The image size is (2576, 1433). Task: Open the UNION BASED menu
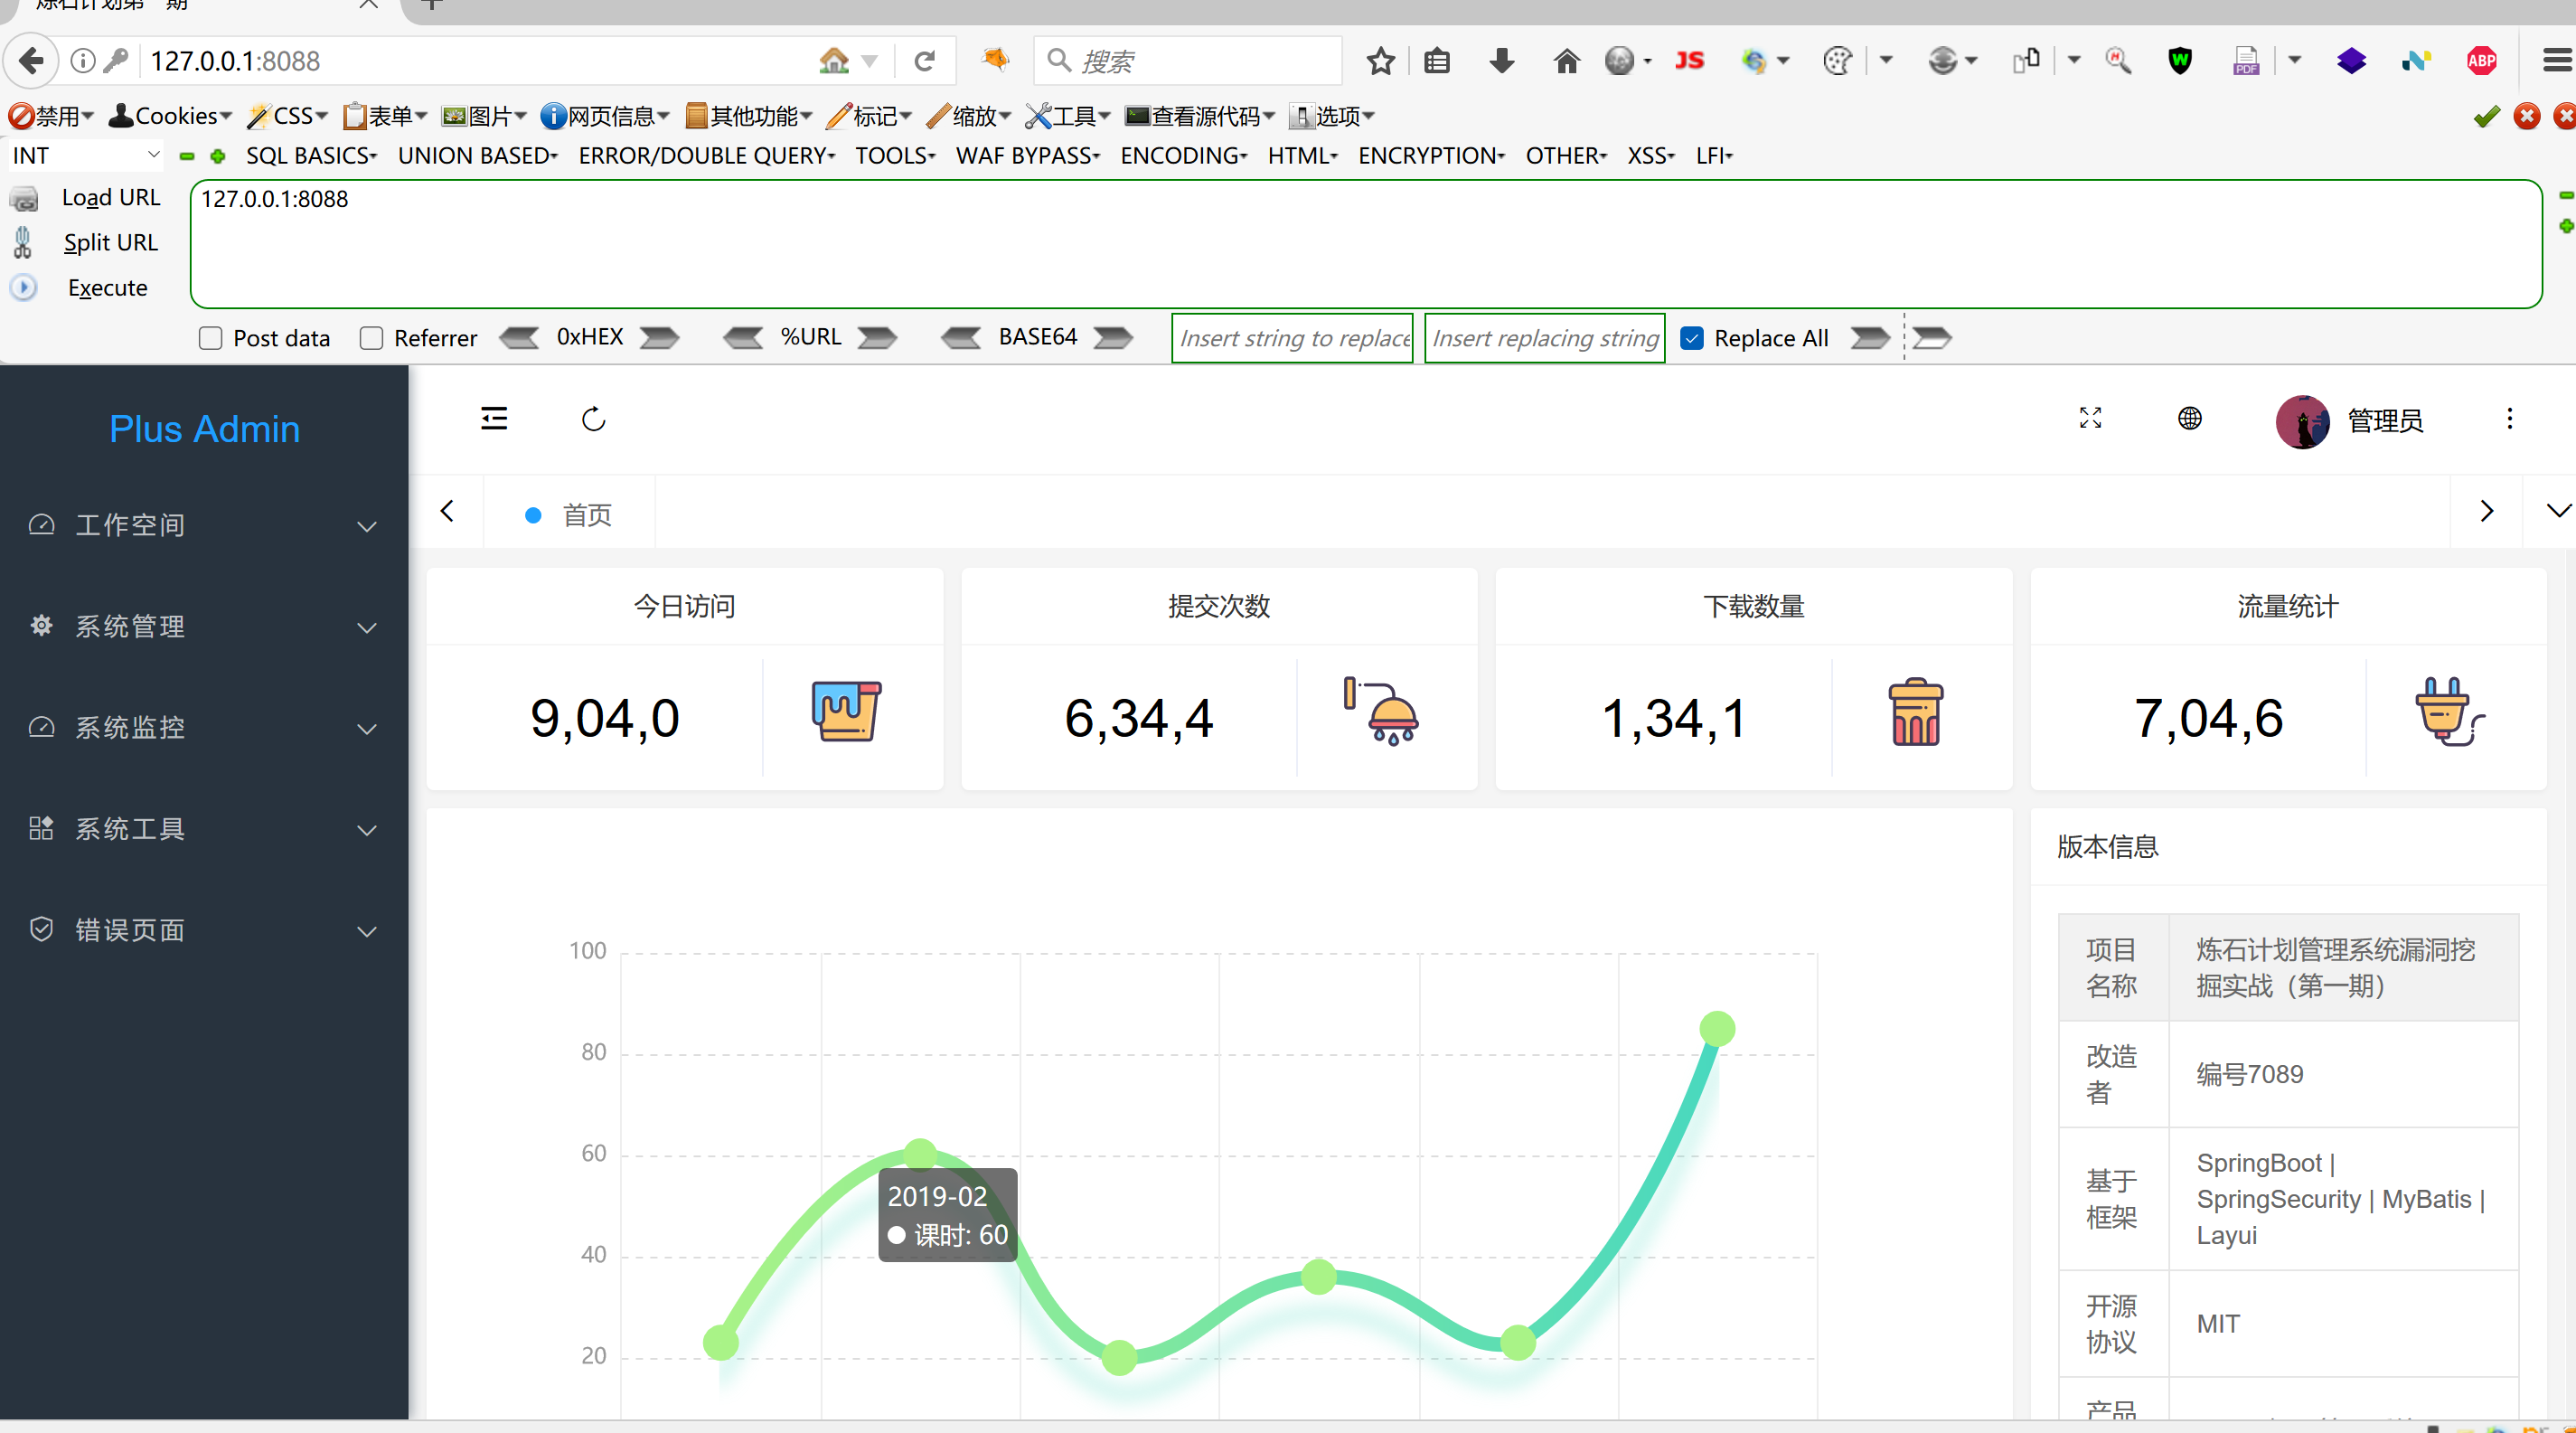(477, 156)
